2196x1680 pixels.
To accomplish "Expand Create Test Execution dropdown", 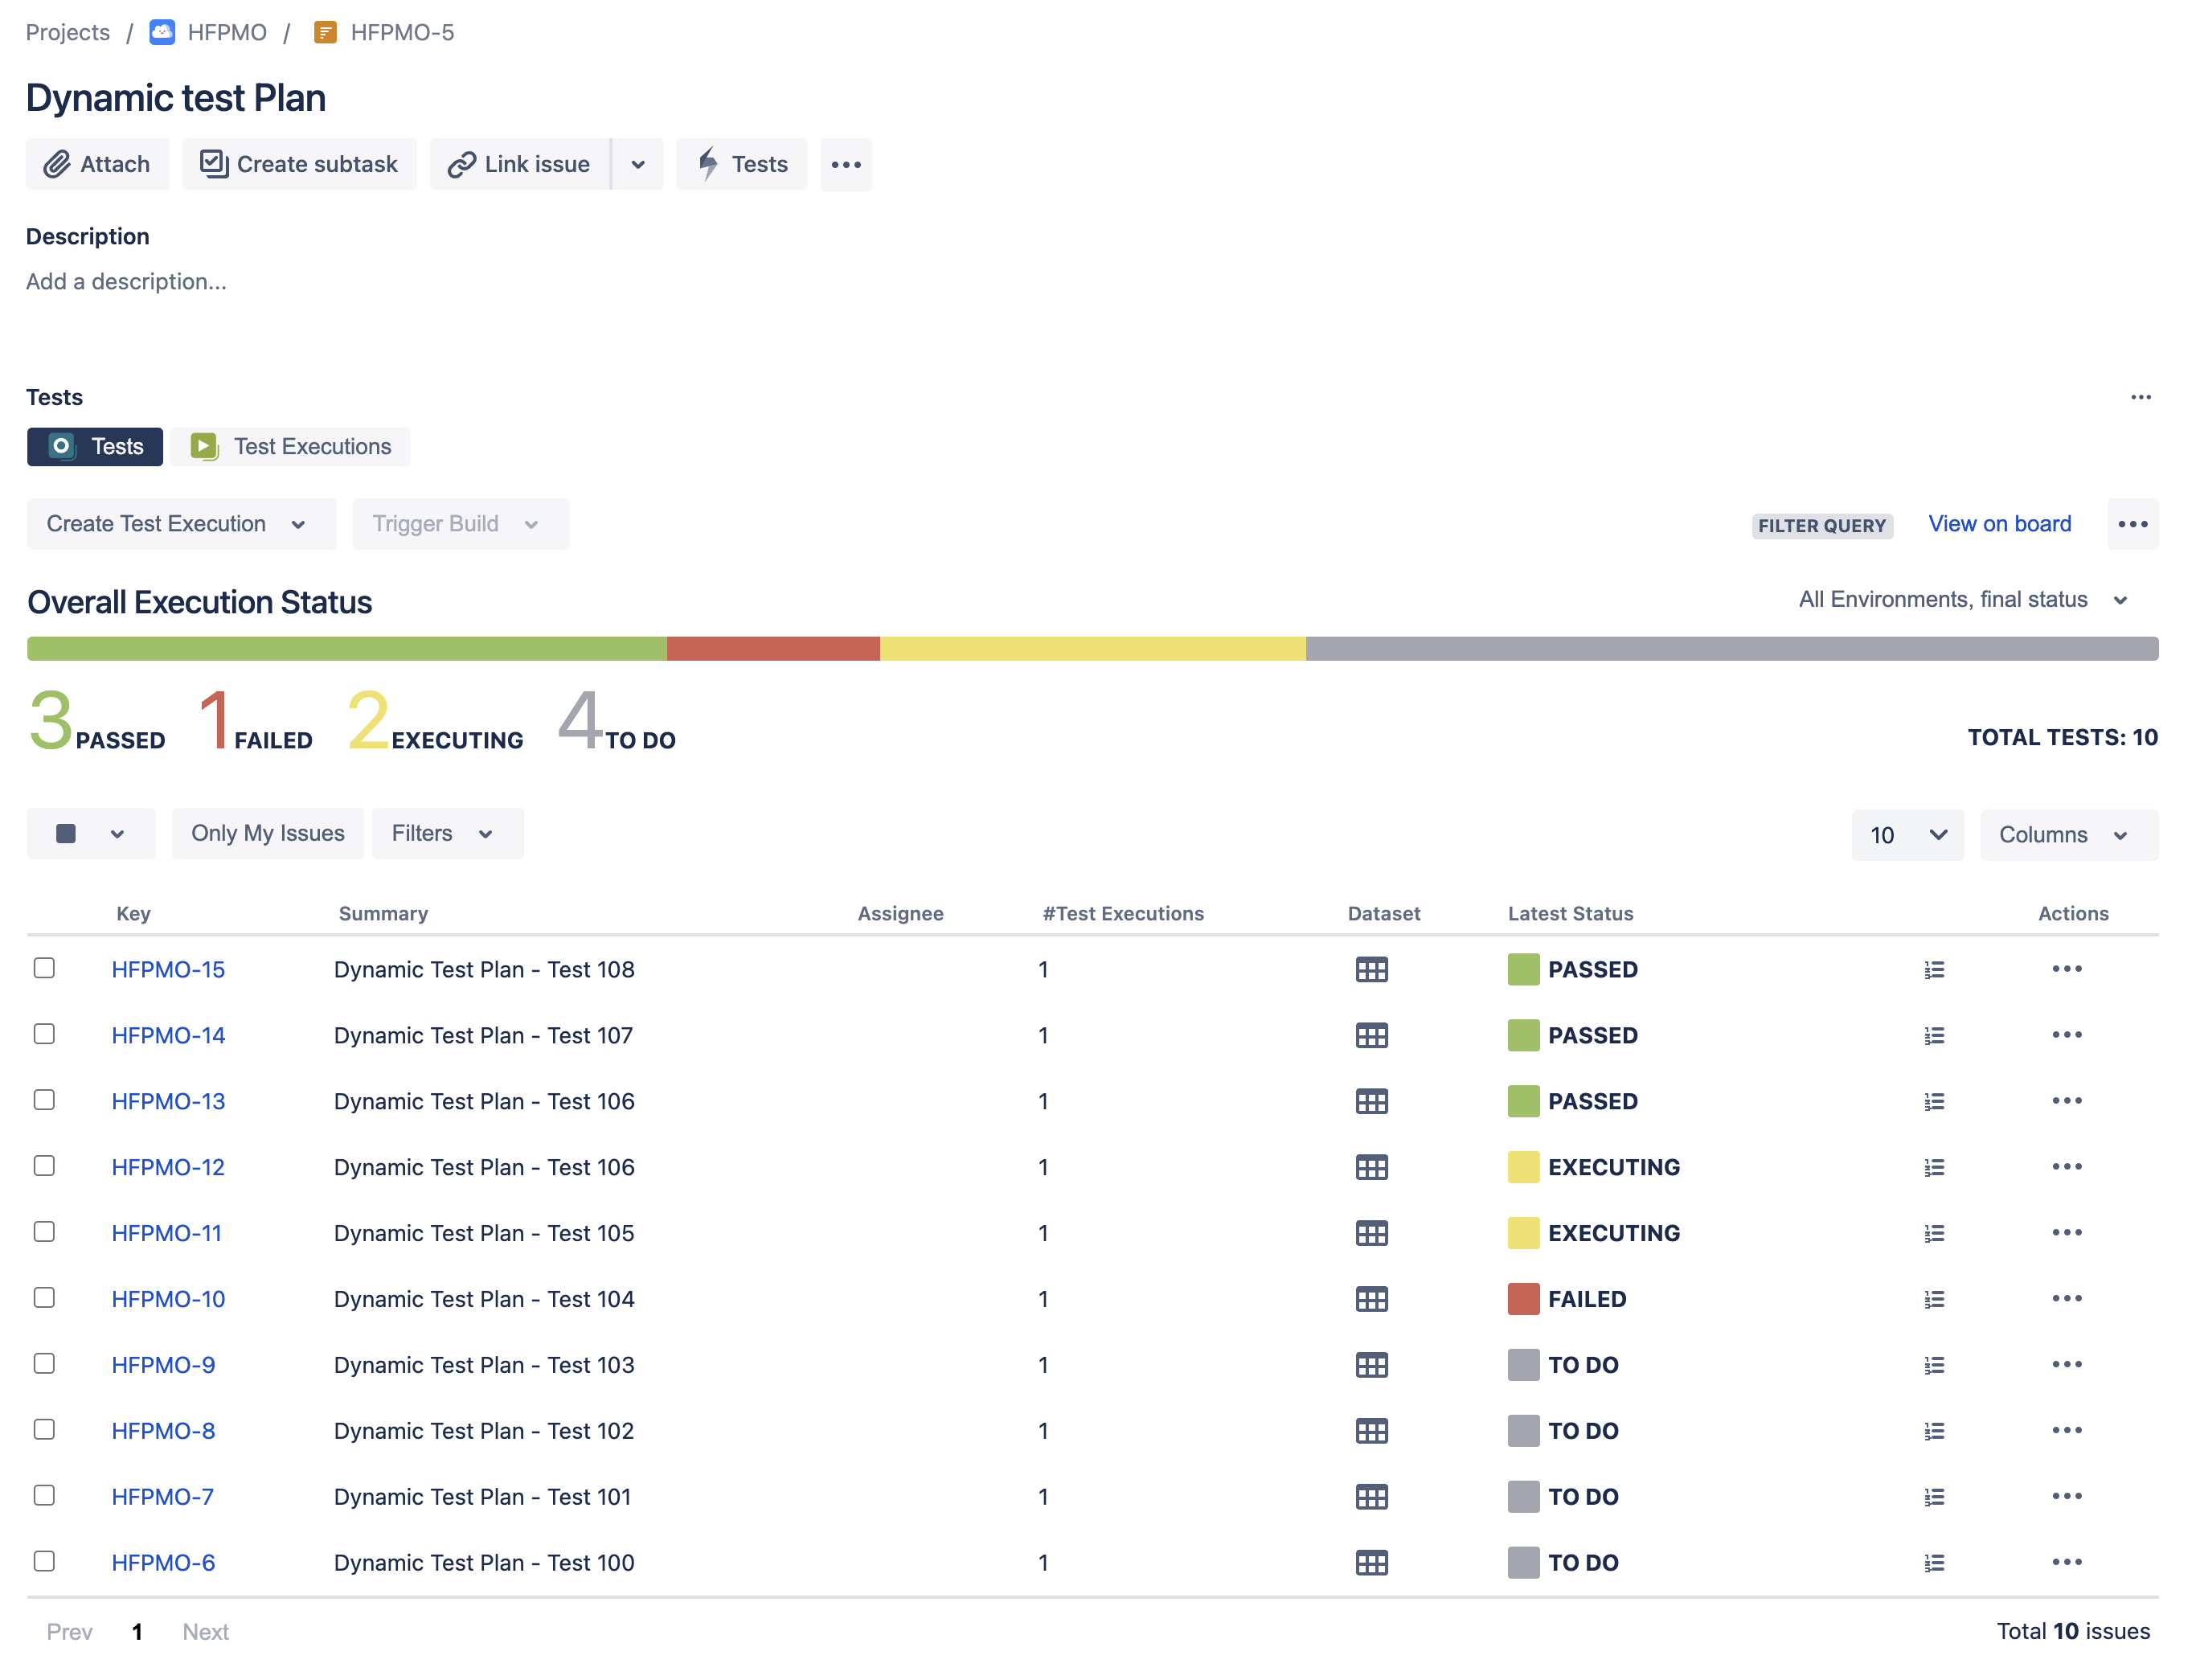I will 181,524.
